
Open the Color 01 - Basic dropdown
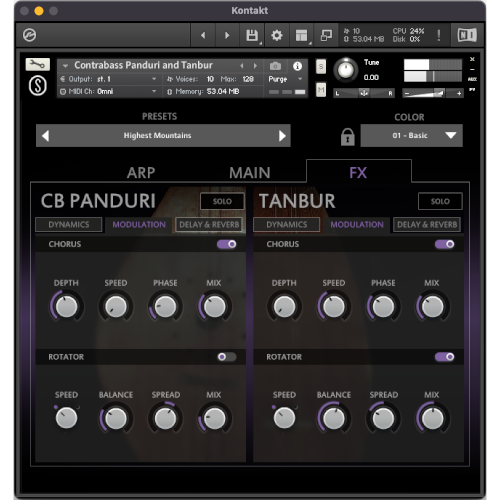point(411,136)
